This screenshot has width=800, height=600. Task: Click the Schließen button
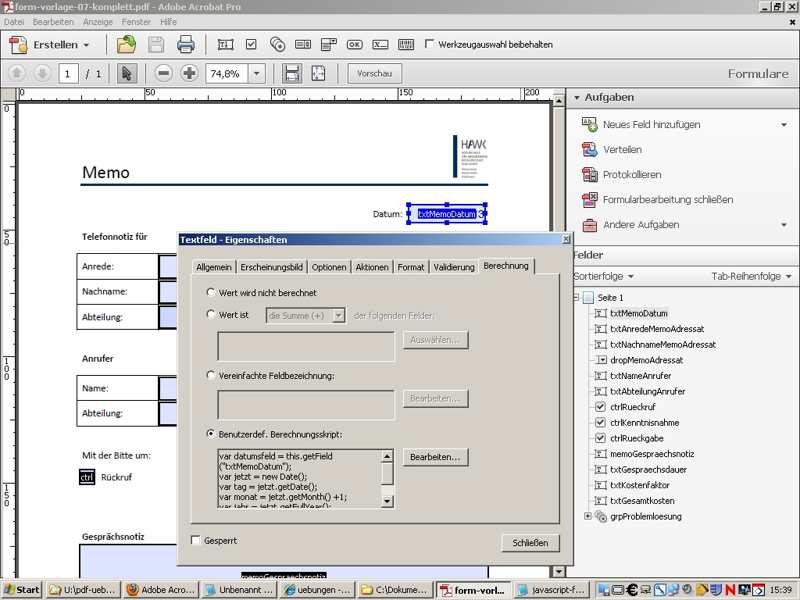(x=530, y=543)
